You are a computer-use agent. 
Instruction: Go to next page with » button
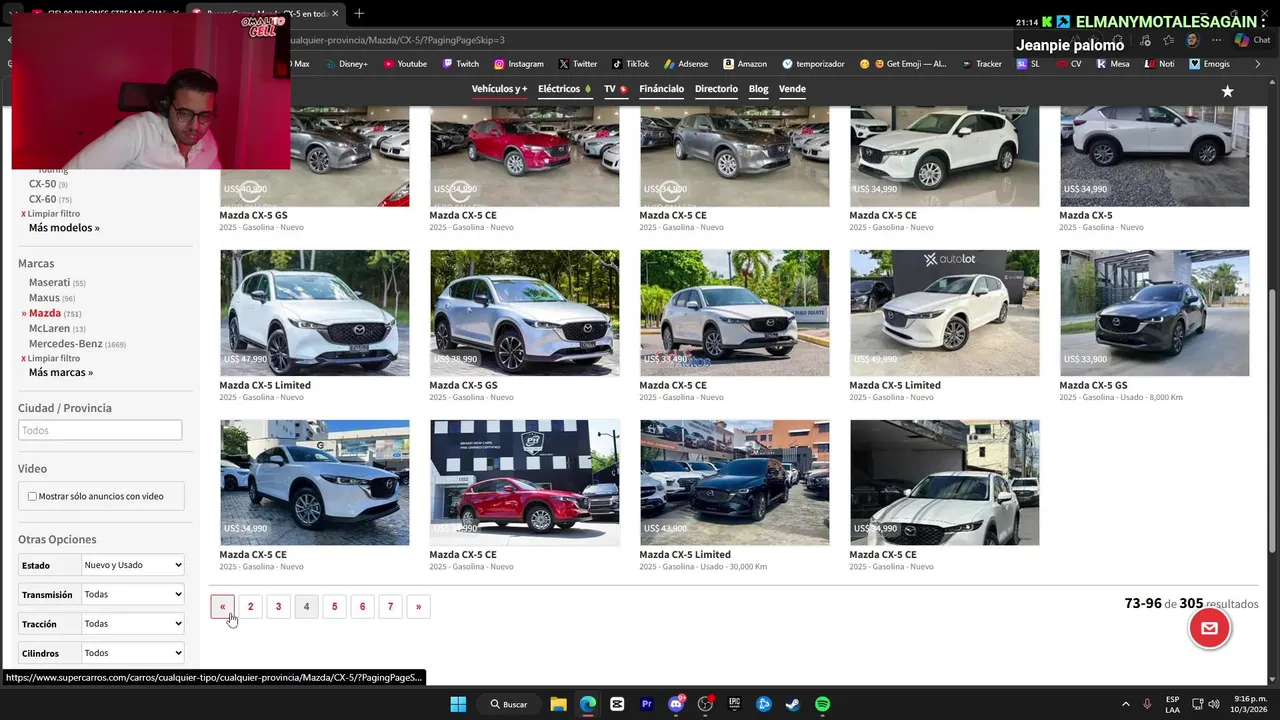[418, 606]
